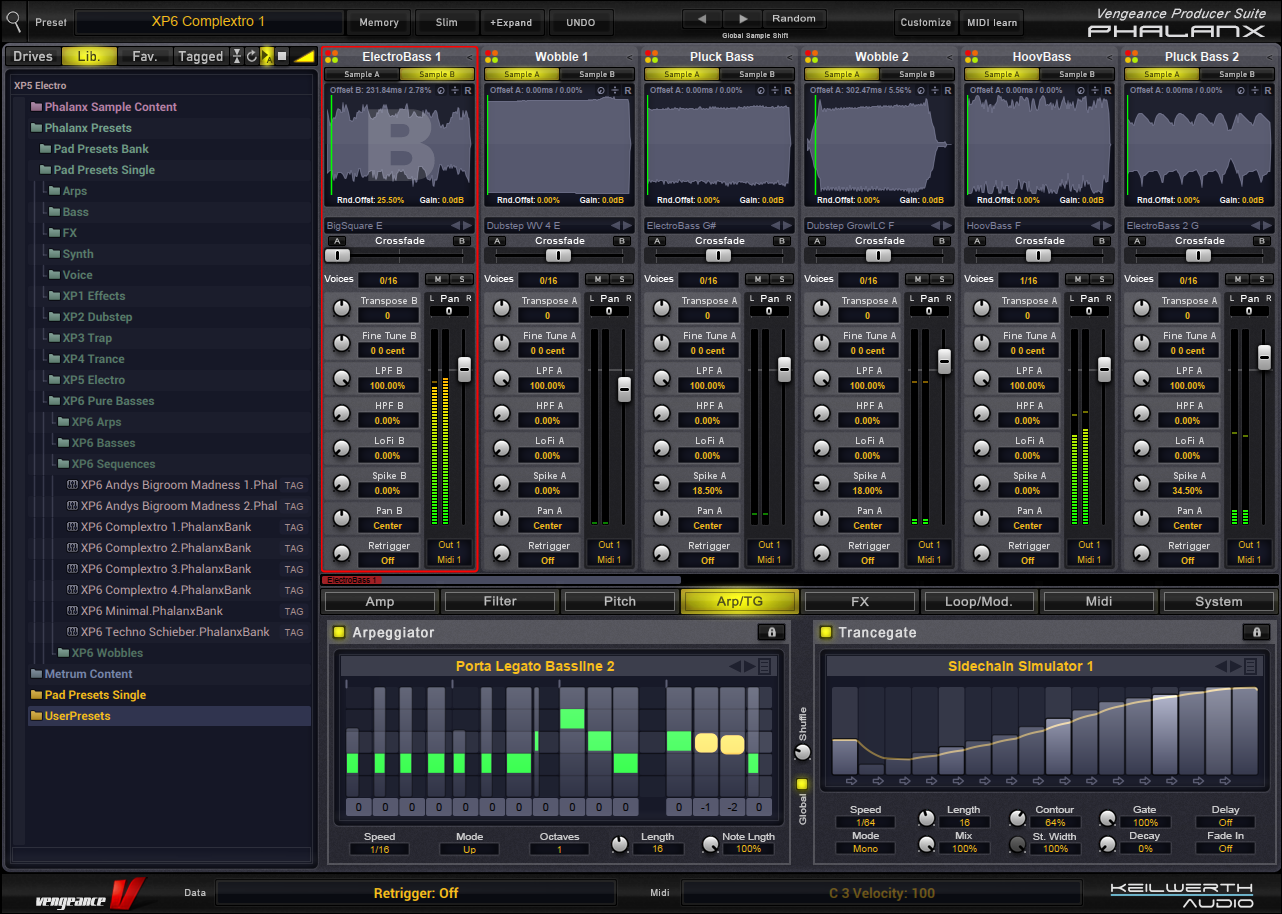Open the Trancegate Mode dropdown showing Mono
Image resolution: width=1282 pixels, height=914 pixels.
865,849
